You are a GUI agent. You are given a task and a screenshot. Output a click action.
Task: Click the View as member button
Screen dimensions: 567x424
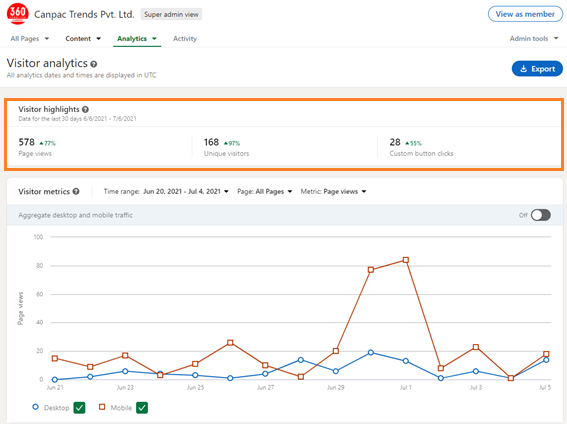click(525, 14)
